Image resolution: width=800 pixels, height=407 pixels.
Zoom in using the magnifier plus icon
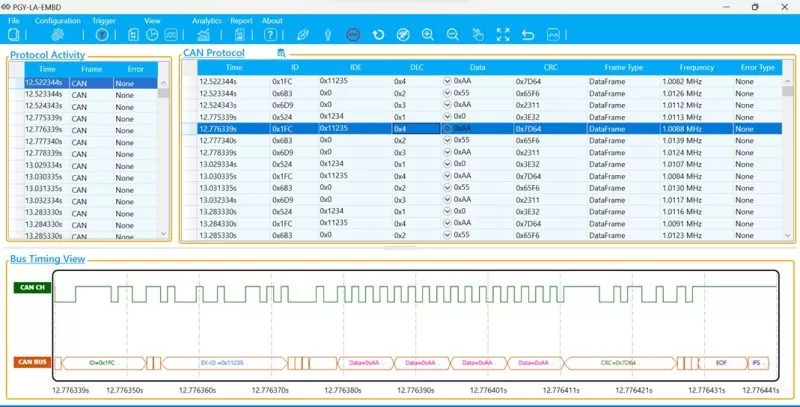[428, 35]
